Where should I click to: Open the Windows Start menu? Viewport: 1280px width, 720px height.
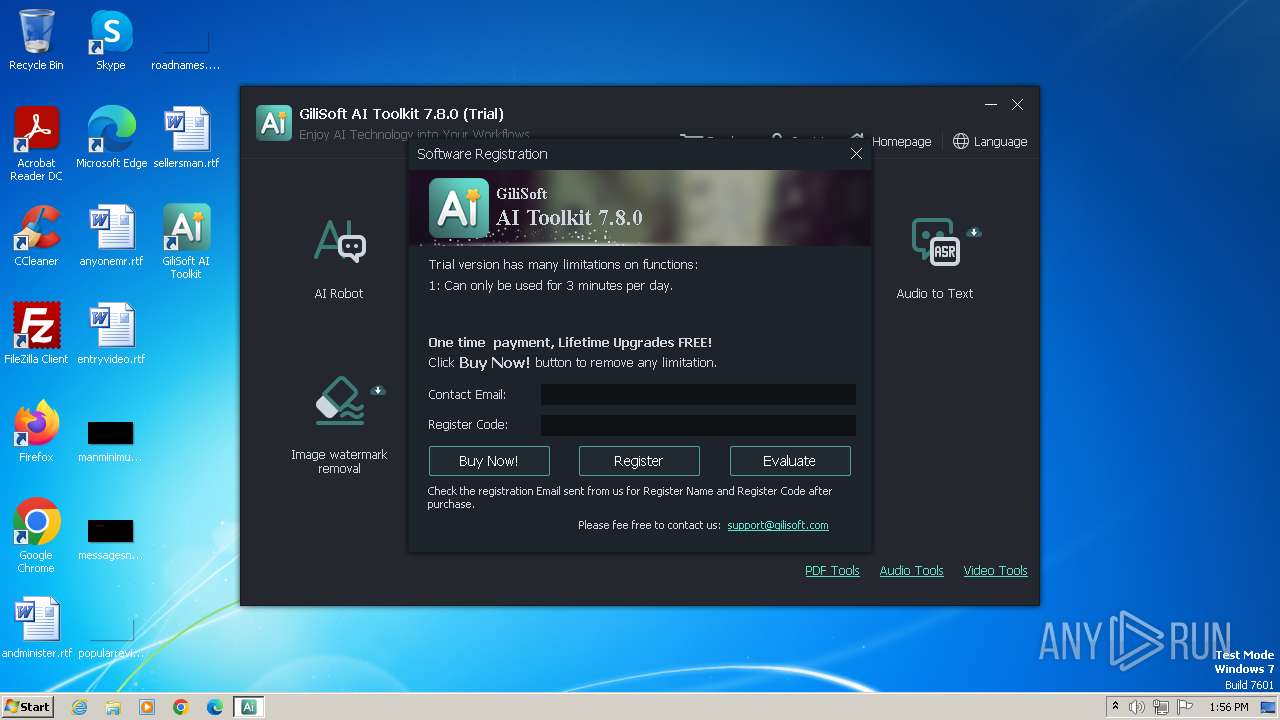(27, 707)
